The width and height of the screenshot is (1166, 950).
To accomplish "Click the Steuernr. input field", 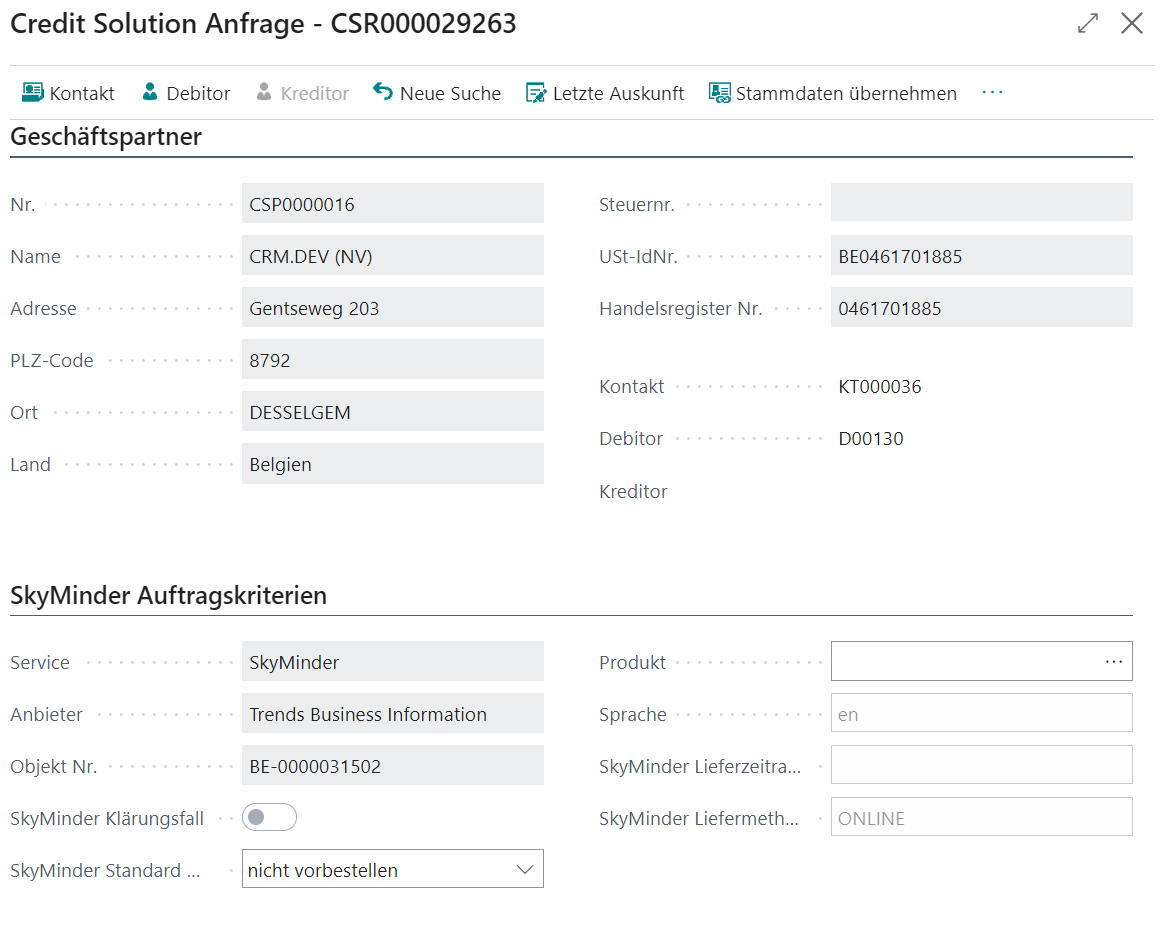I will click(x=980, y=202).
